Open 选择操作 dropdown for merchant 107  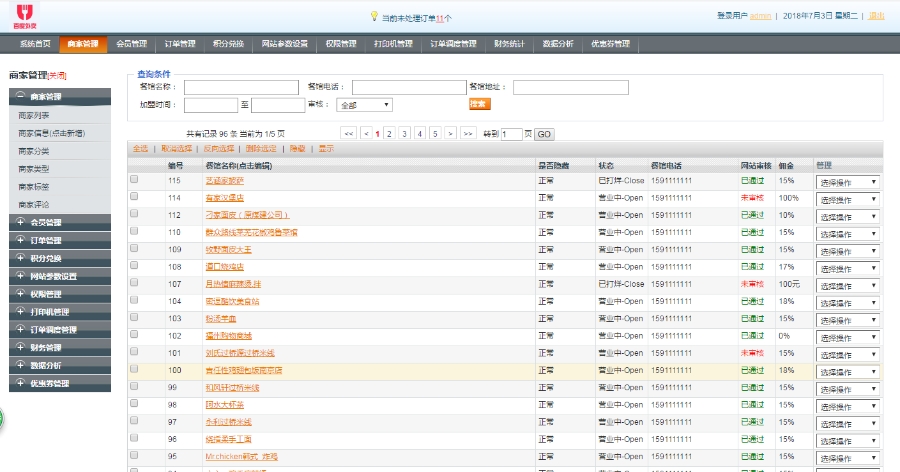847,285
